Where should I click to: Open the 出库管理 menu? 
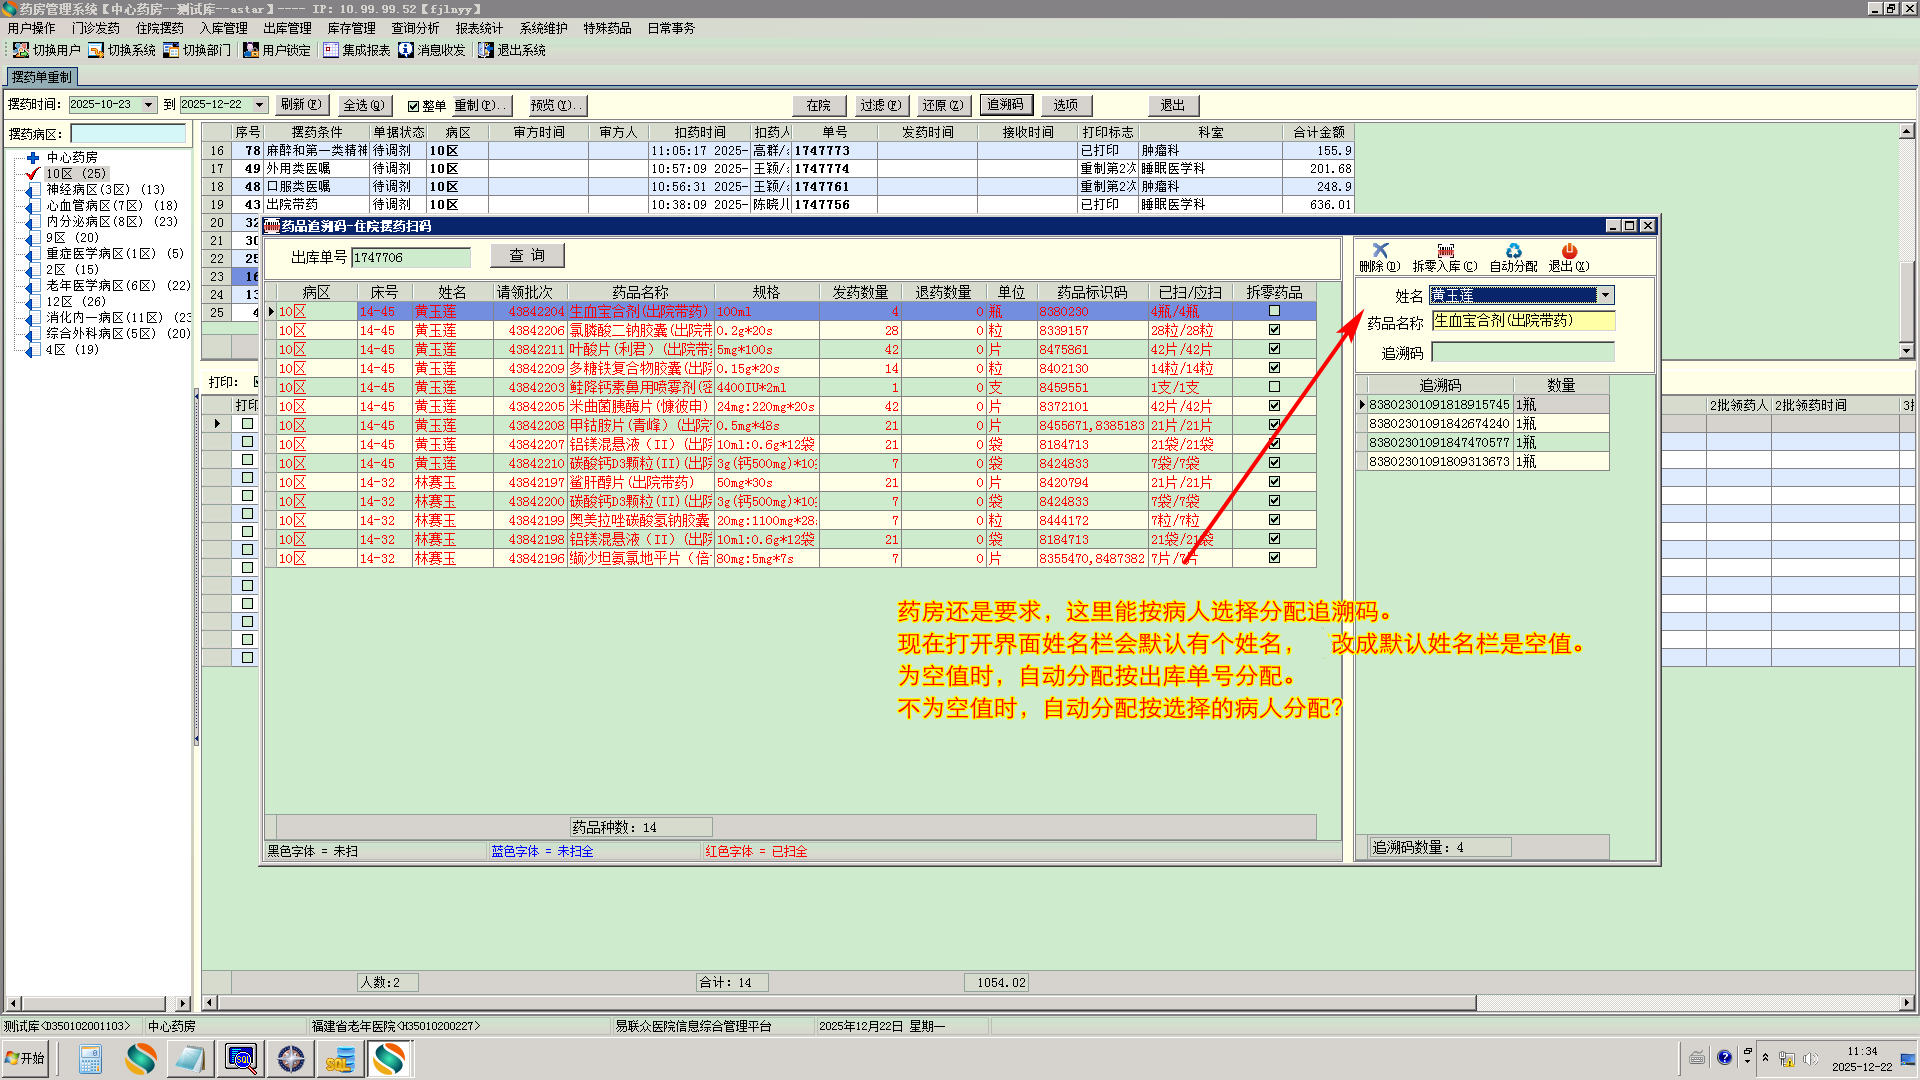click(x=287, y=28)
